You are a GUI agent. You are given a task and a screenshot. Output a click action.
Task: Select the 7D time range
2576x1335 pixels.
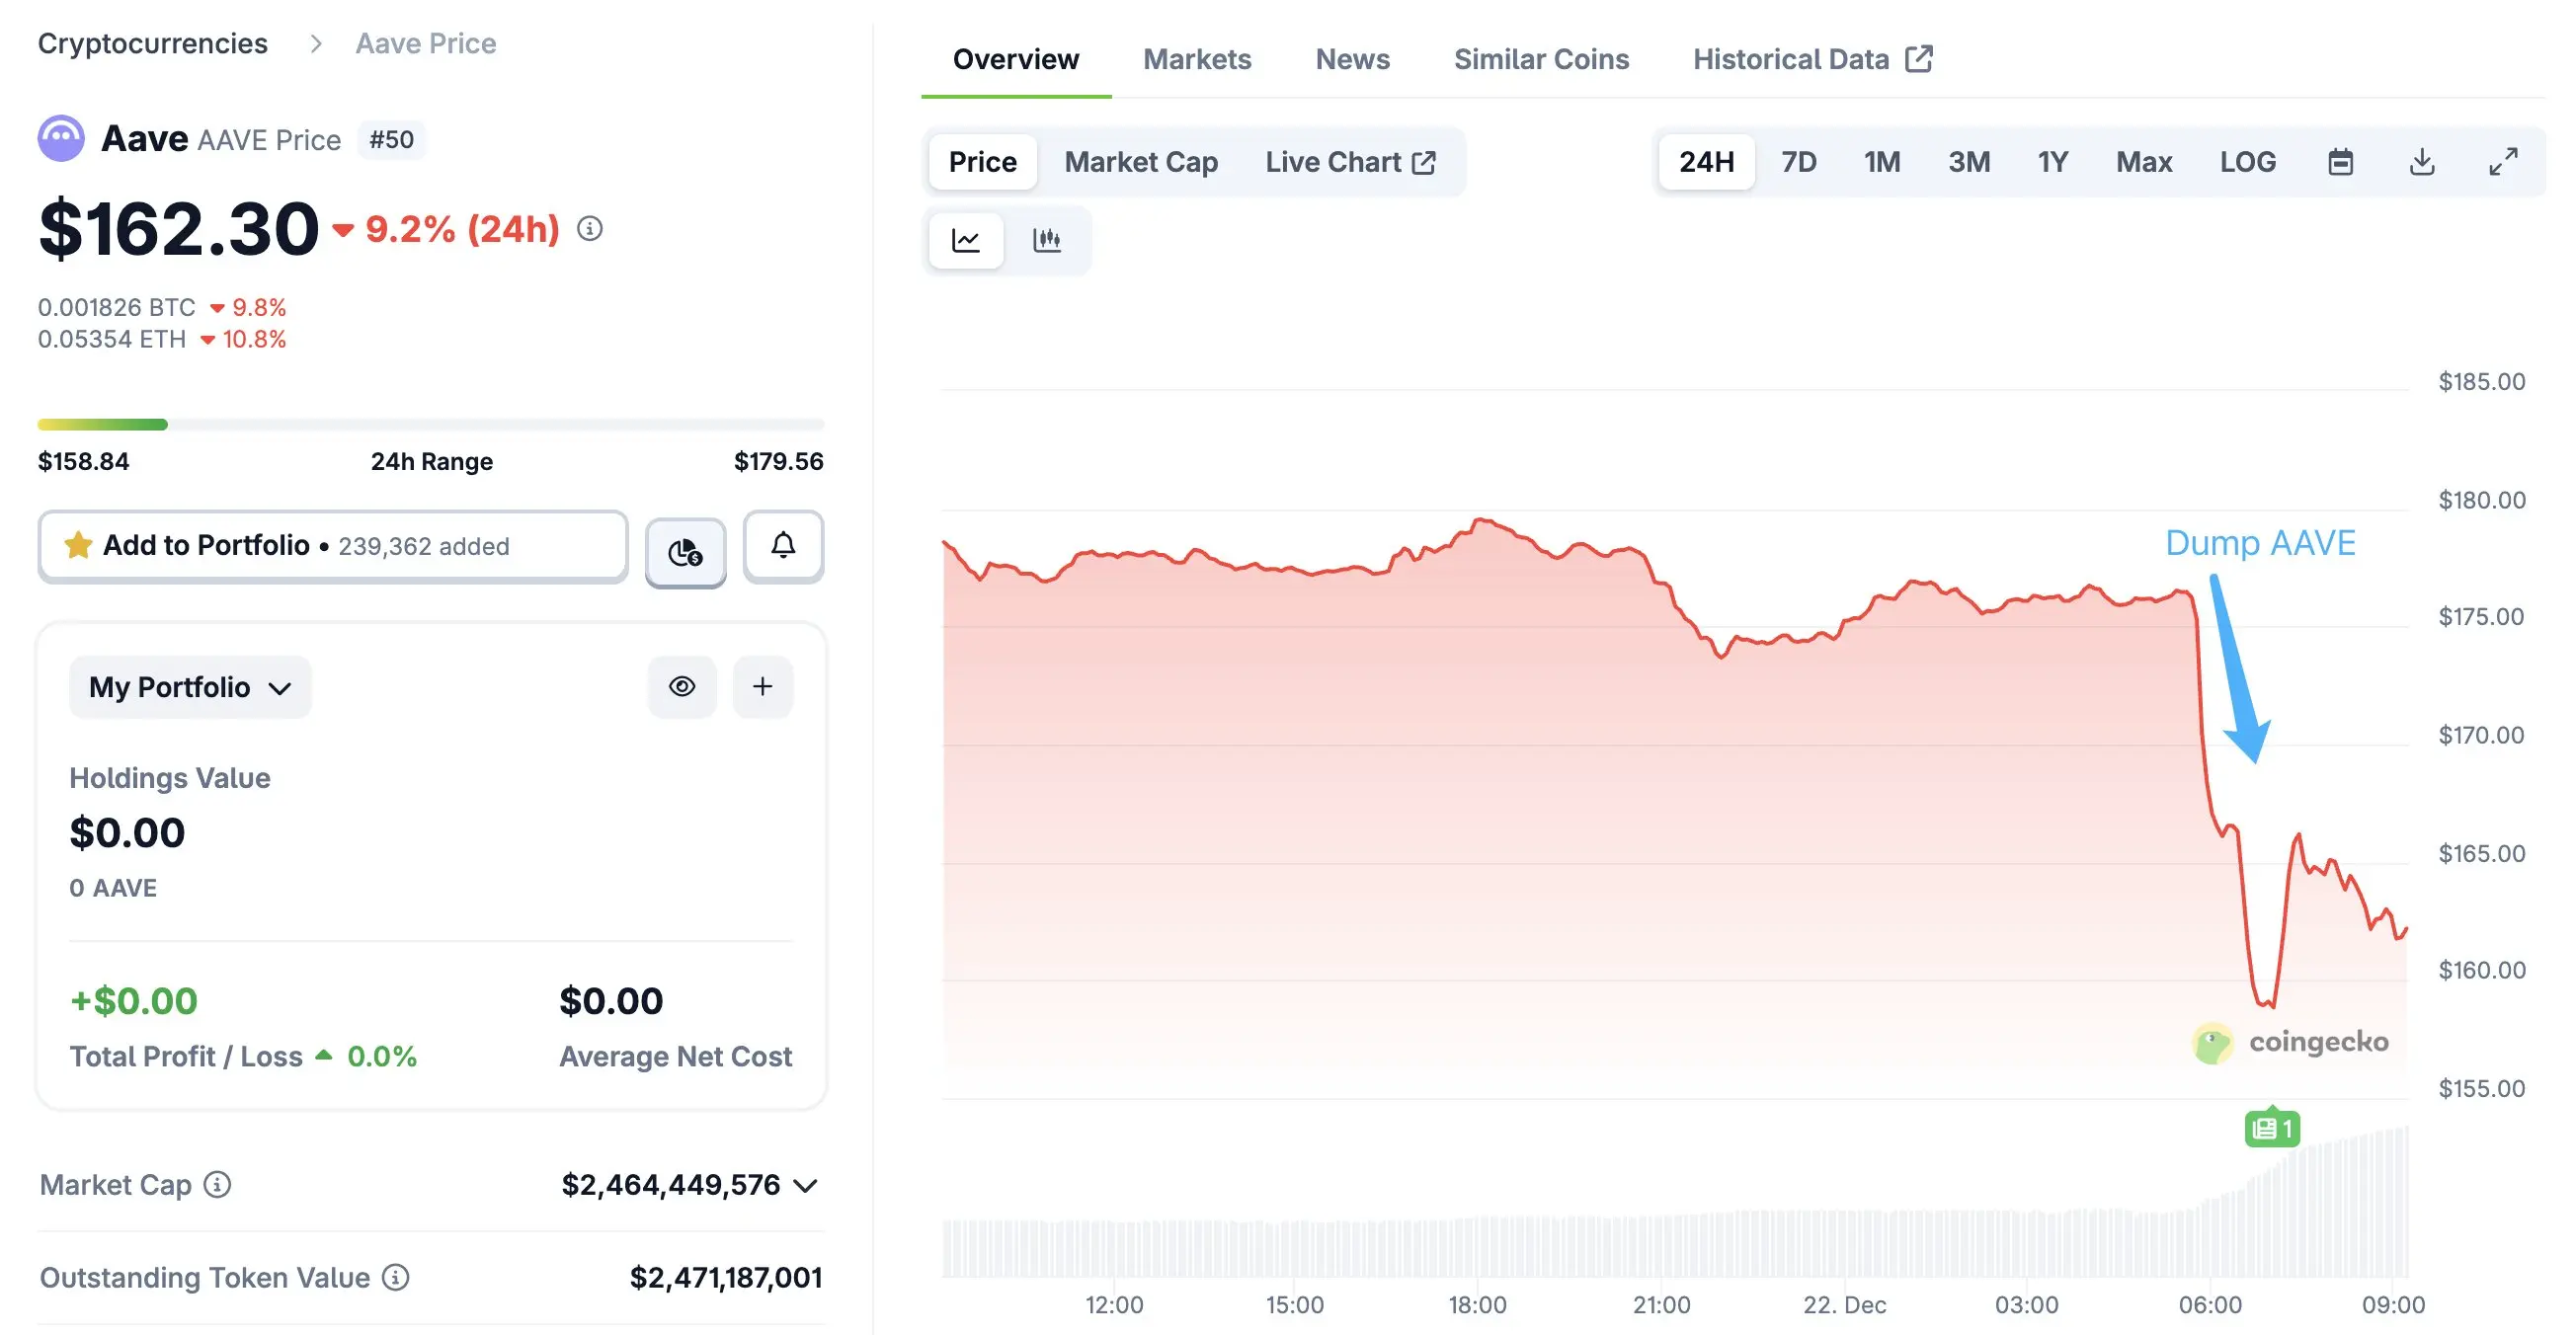click(x=1798, y=162)
